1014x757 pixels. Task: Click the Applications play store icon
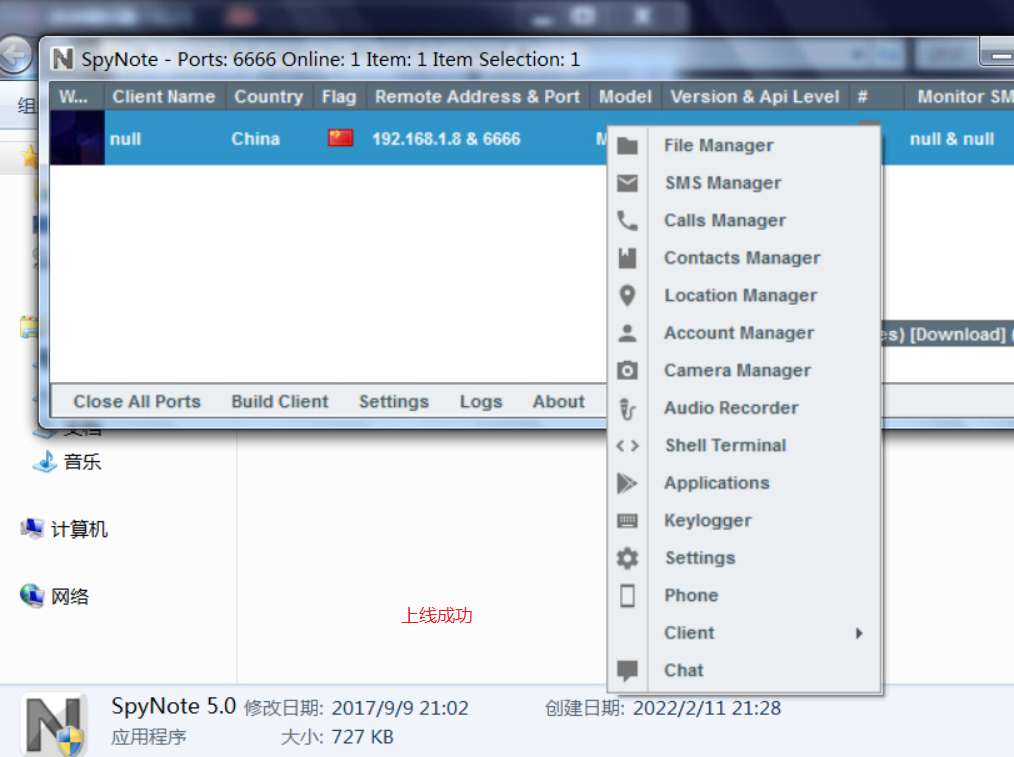(627, 483)
